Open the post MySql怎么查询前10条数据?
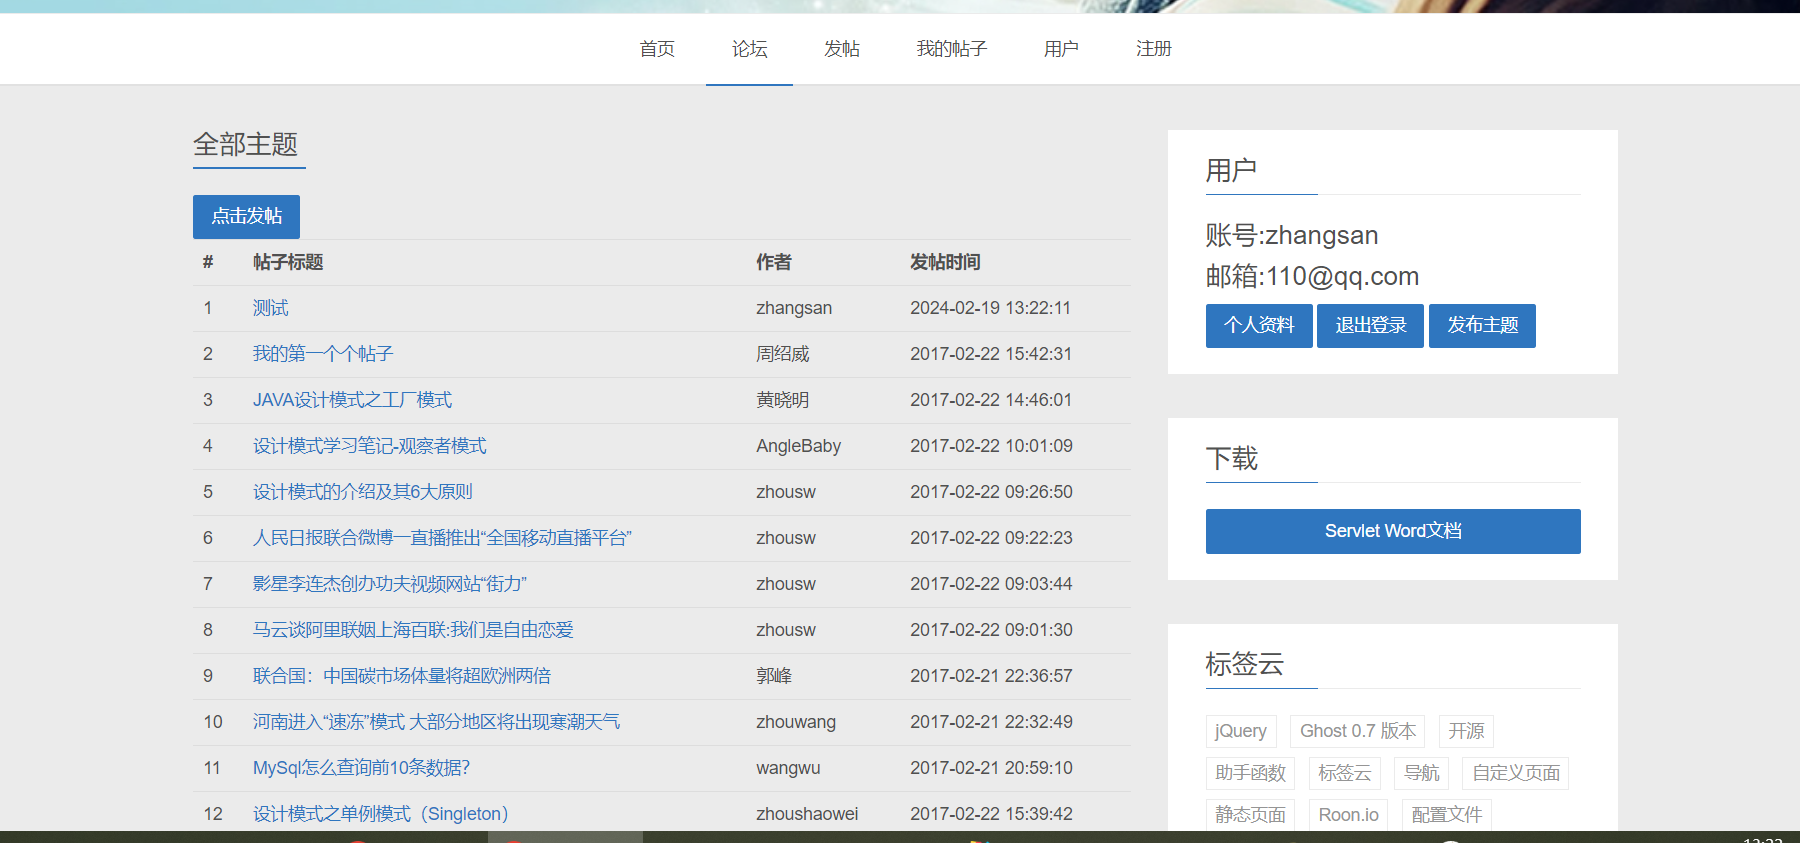The width and height of the screenshot is (1800, 843). [361, 768]
